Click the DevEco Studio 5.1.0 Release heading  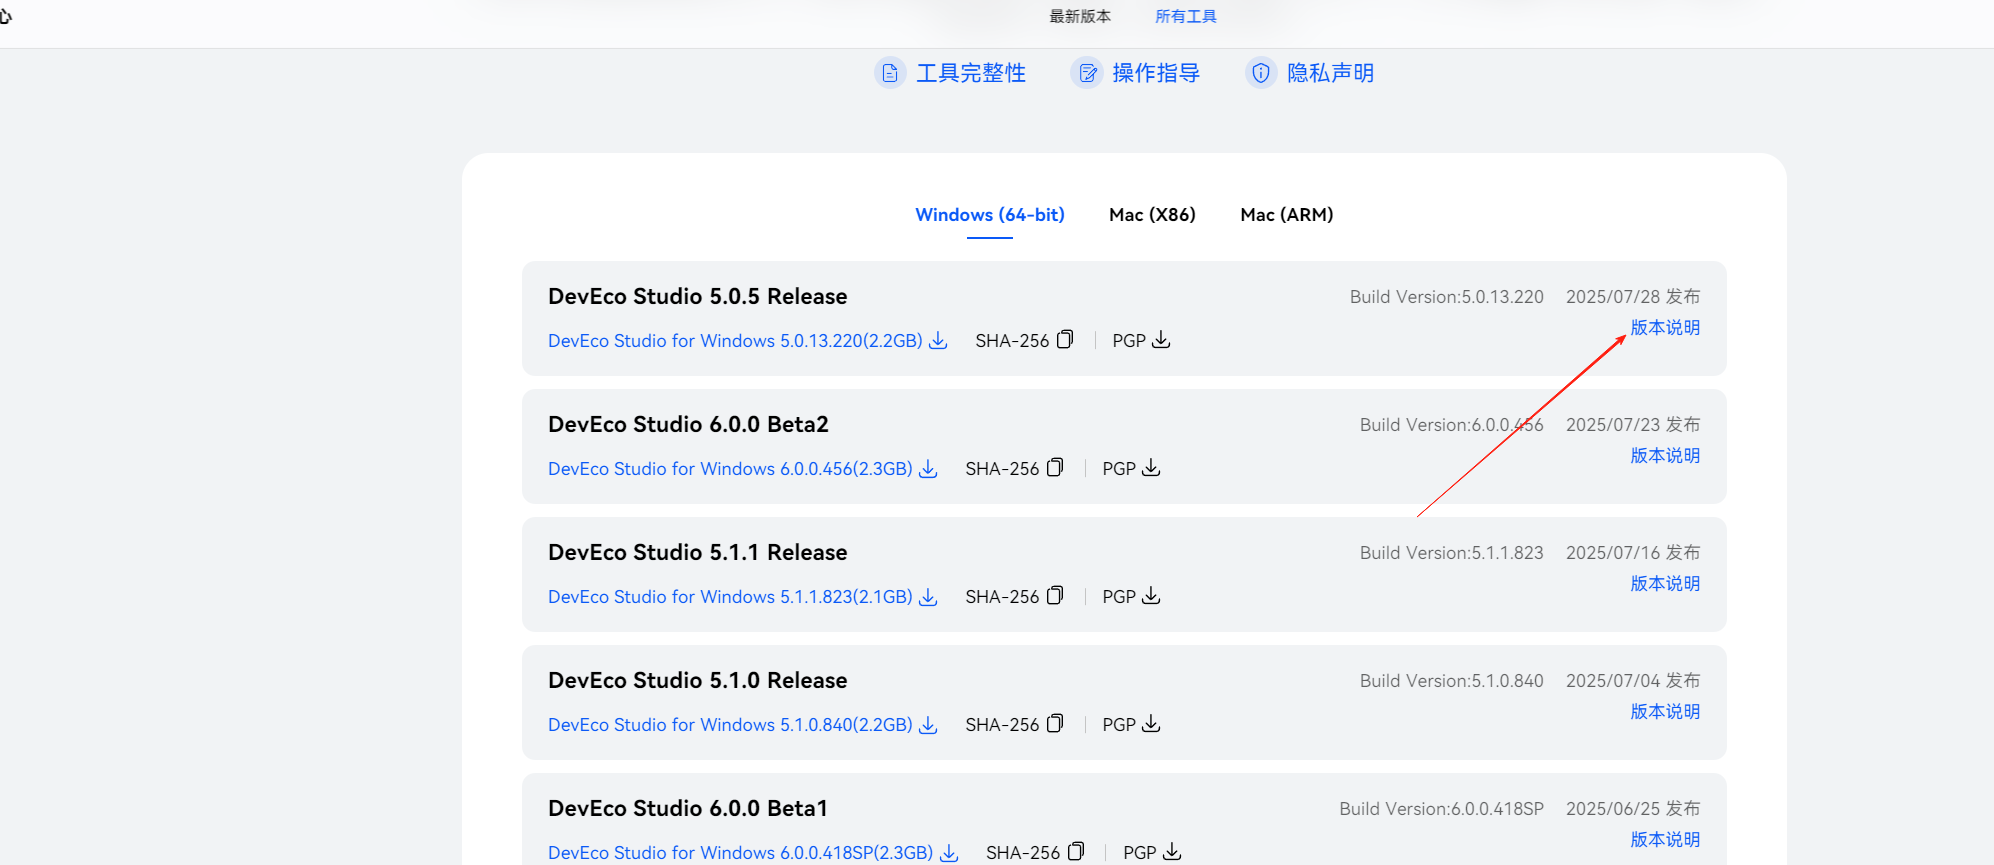tap(698, 681)
